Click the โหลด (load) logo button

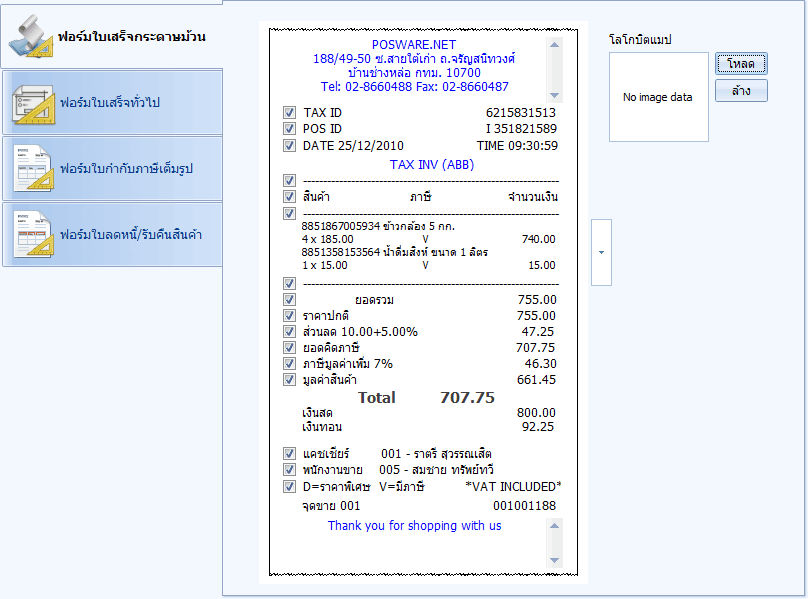[x=741, y=64]
